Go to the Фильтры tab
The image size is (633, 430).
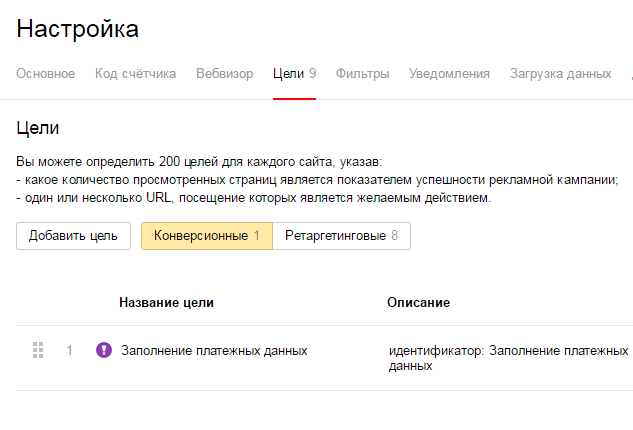(363, 74)
